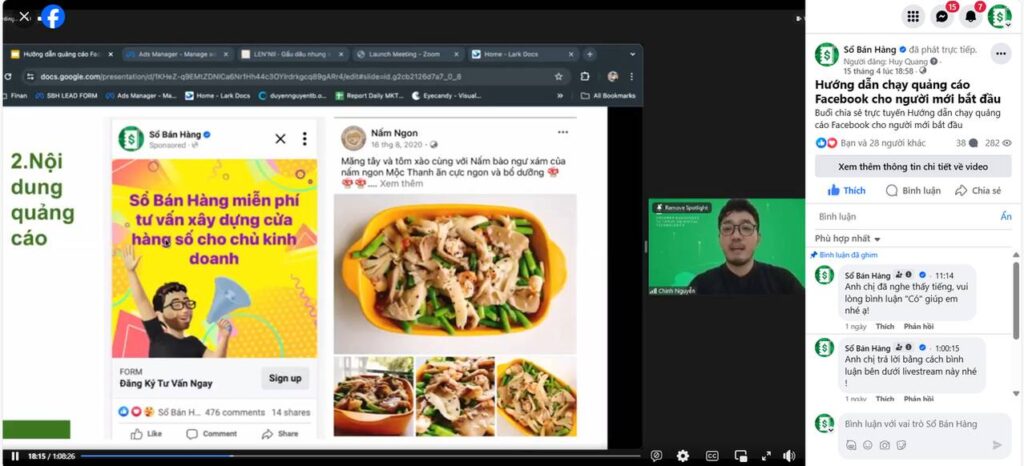Viewport: 1024px width, 466px height.
Task: Open the post options three-dot button
Action: [x=1000, y=54]
